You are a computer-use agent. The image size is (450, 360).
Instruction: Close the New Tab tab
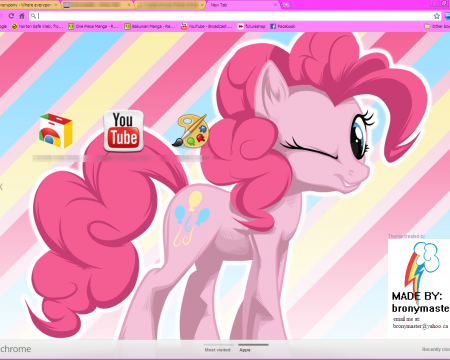click(275, 5)
